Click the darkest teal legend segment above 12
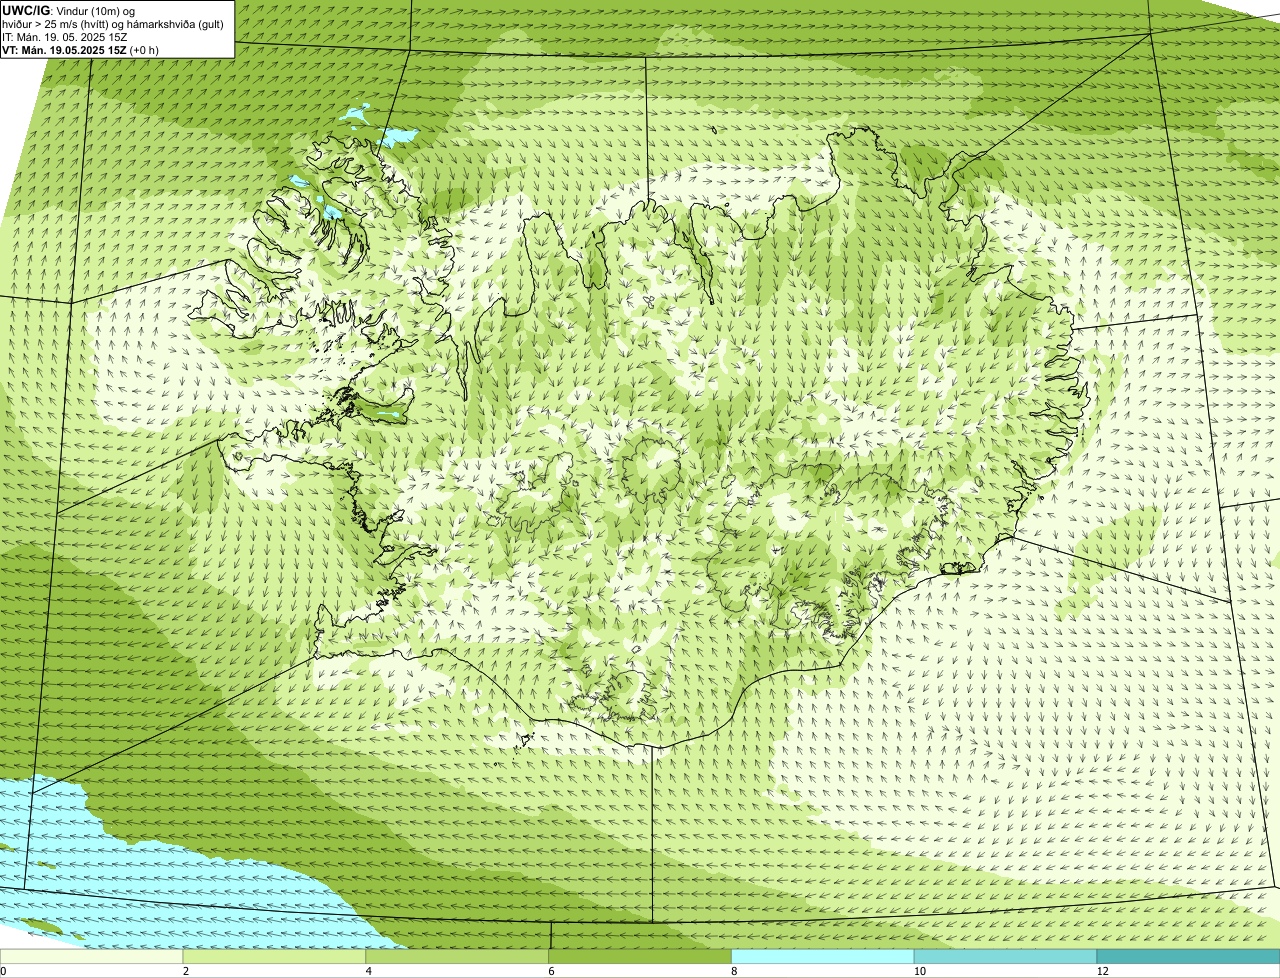This screenshot has height=978, width=1280. tap(1188, 957)
